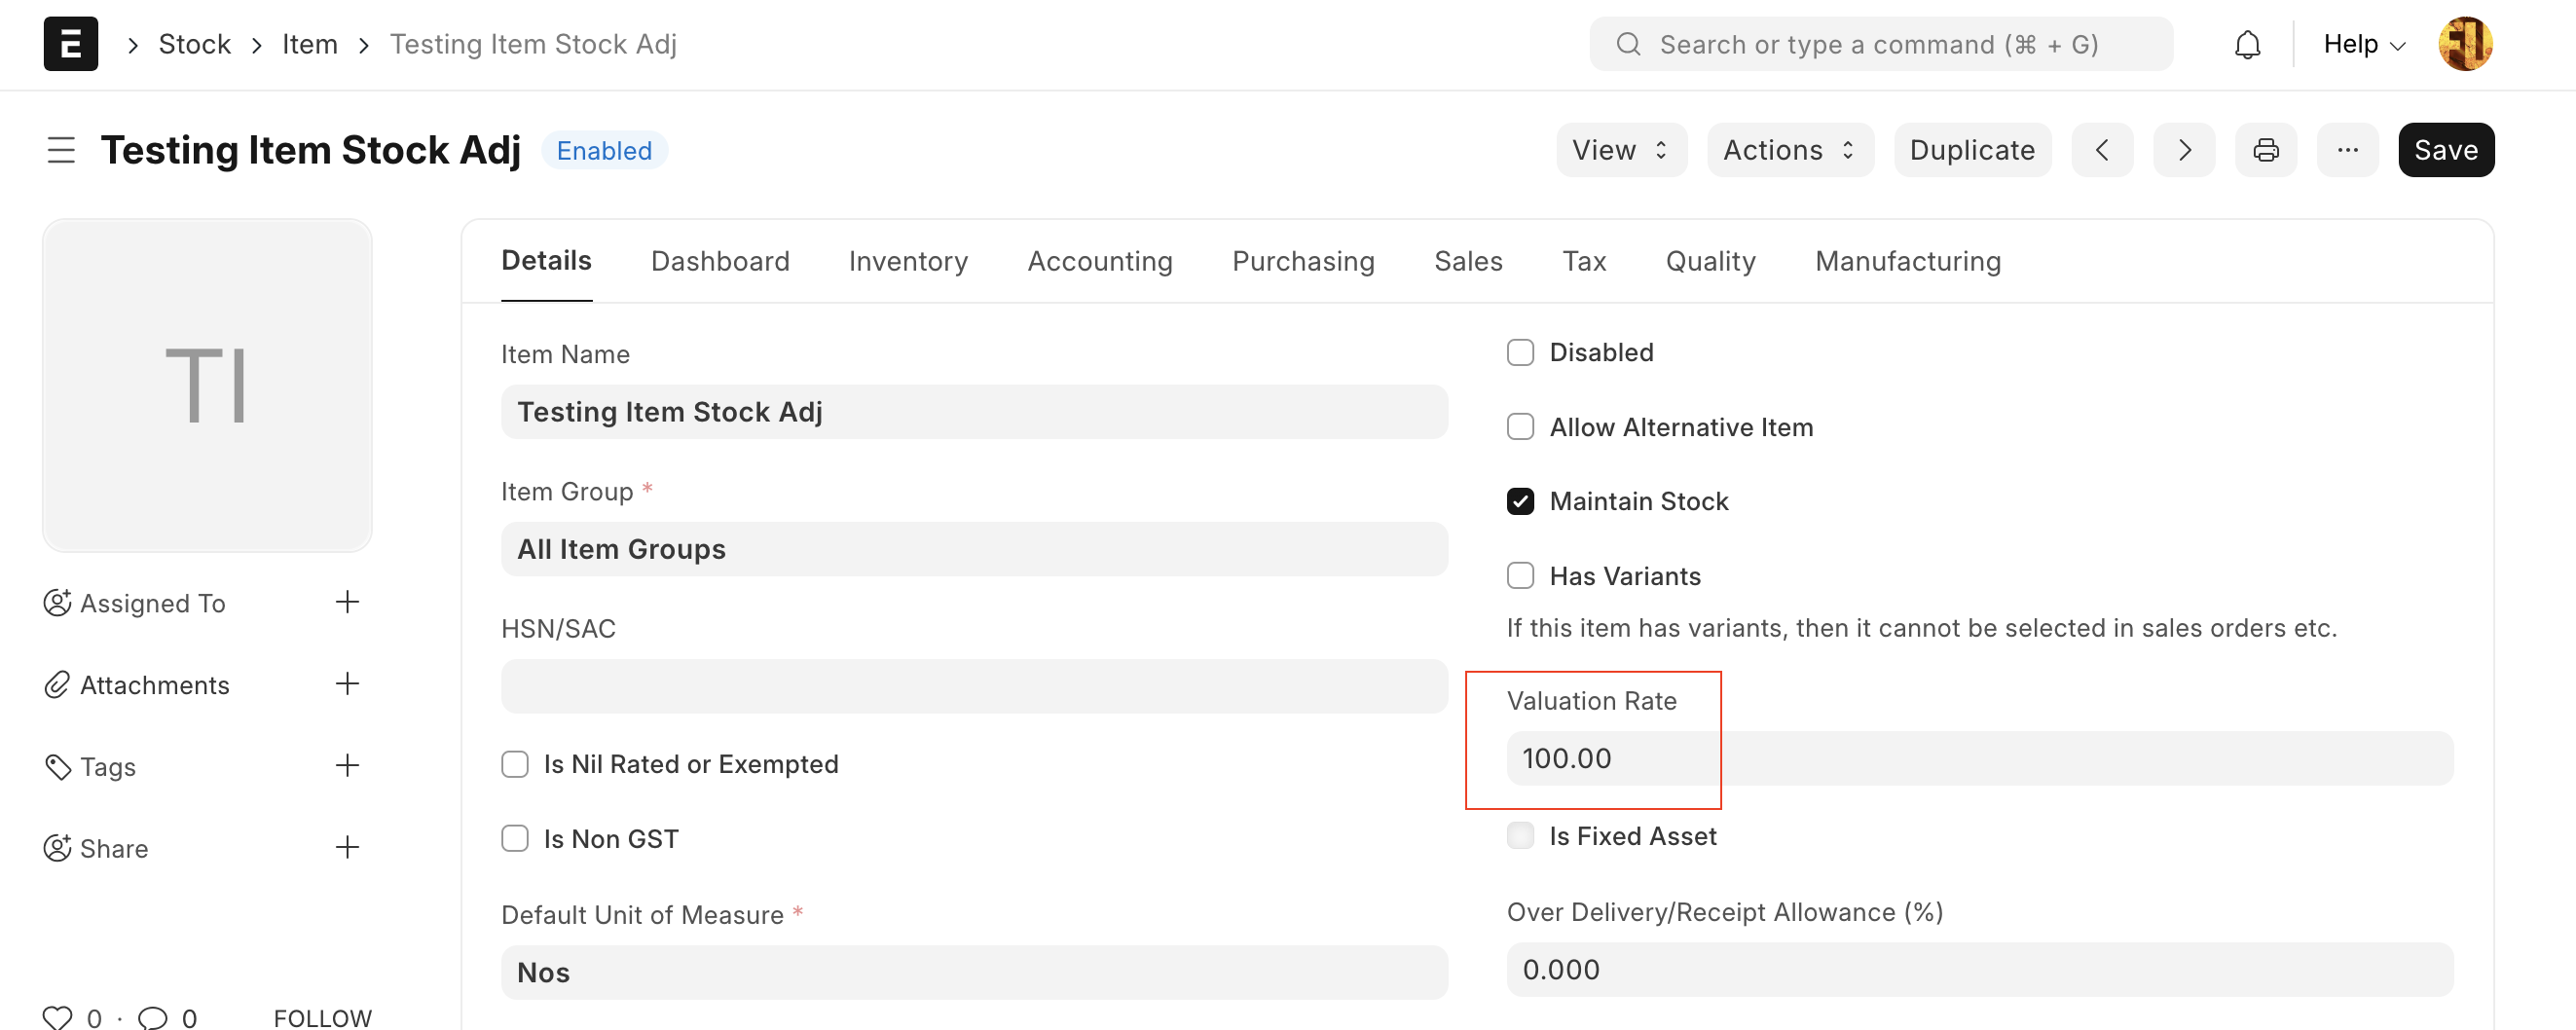The height and width of the screenshot is (1030, 2576).
Task: Add an assignee with Assigned To plus
Action: point(347,602)
